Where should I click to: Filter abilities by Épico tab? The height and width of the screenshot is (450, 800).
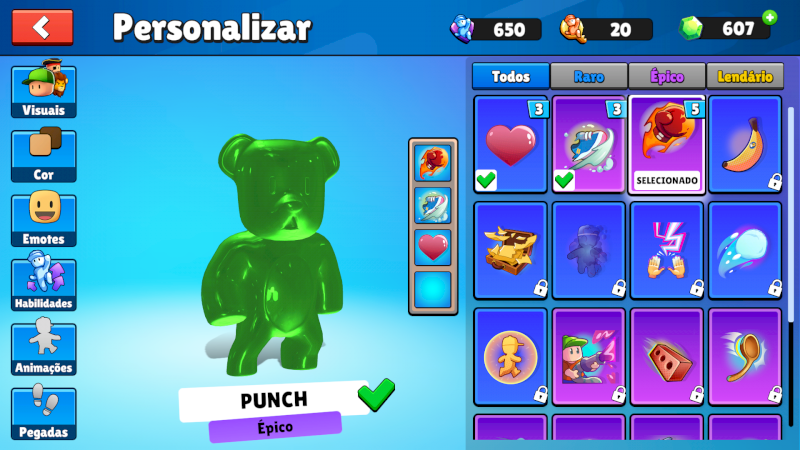click(x=667, y=77)
